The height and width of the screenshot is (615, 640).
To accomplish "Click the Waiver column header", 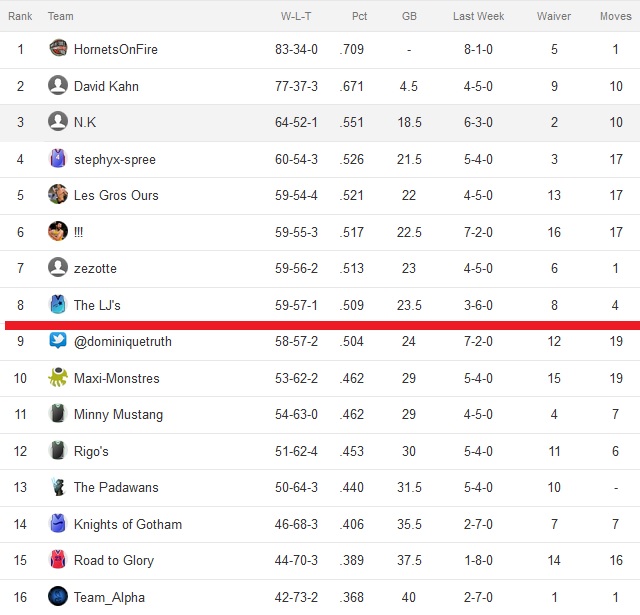I will point(554,16).
